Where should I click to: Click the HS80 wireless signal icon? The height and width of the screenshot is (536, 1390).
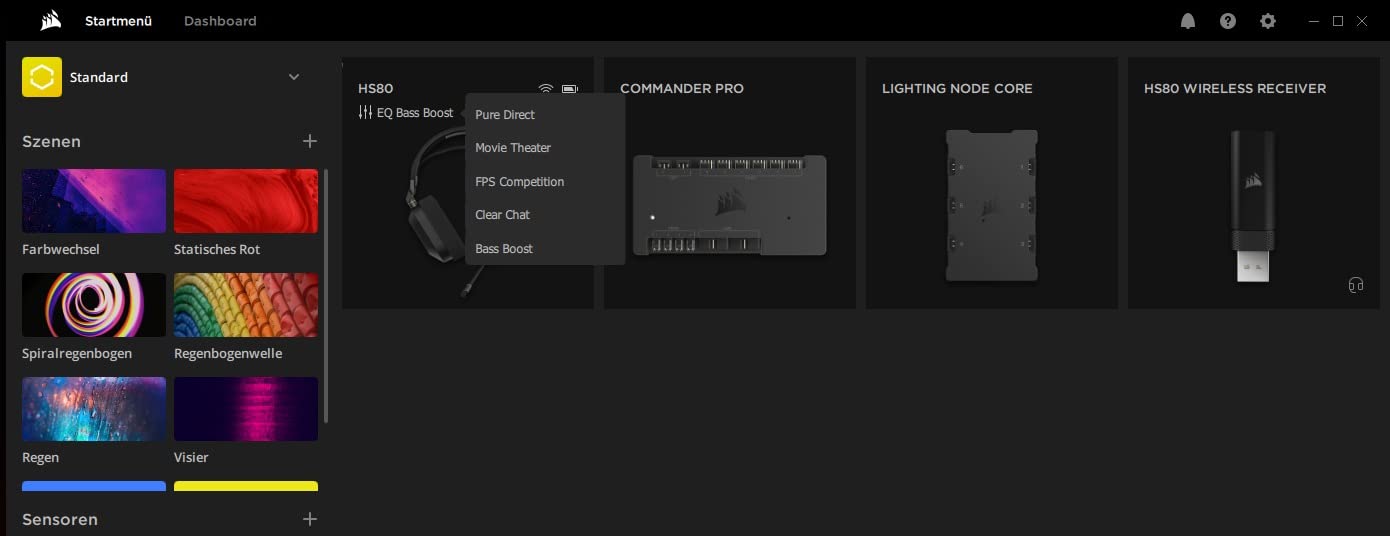click(x=545, y=89)
